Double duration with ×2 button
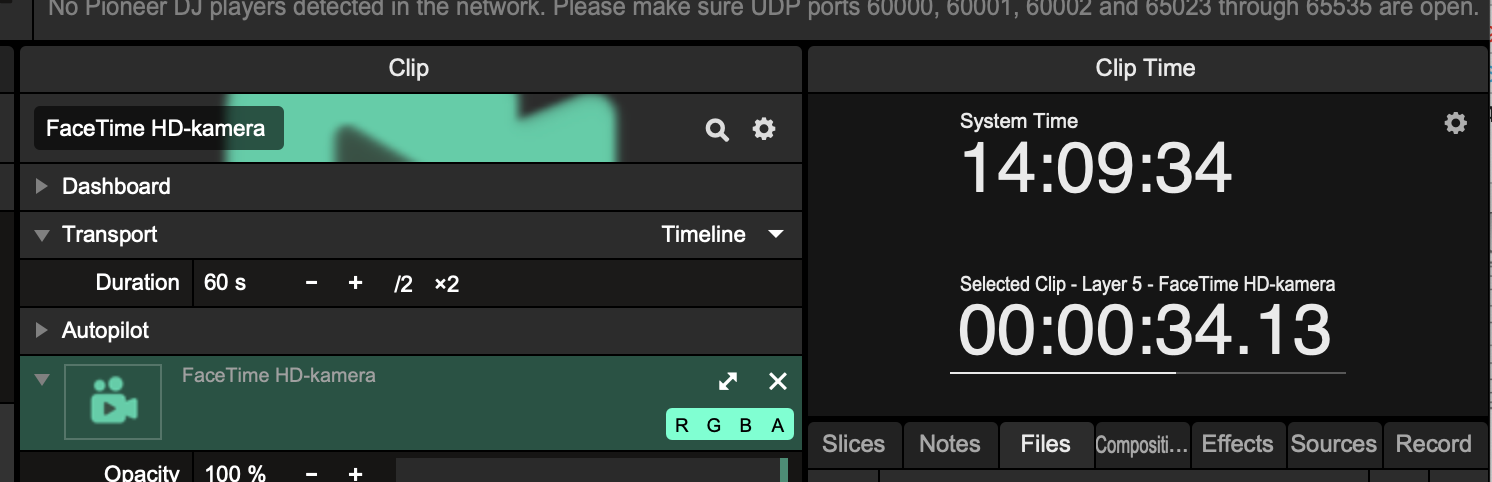1492x482 pixels. (446, 284)
